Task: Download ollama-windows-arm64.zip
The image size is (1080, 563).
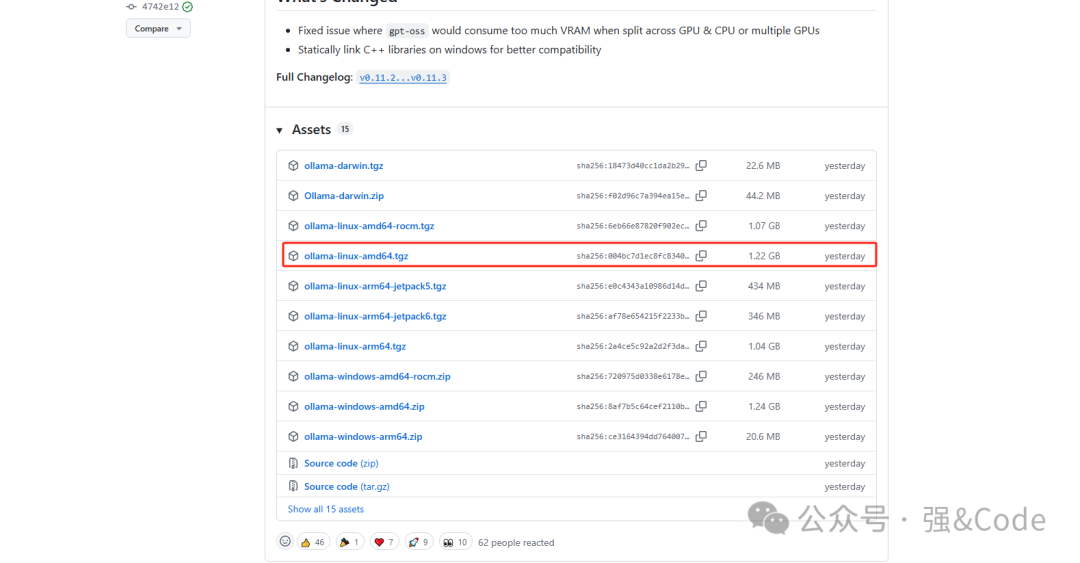Action: [x=364, y=436]
